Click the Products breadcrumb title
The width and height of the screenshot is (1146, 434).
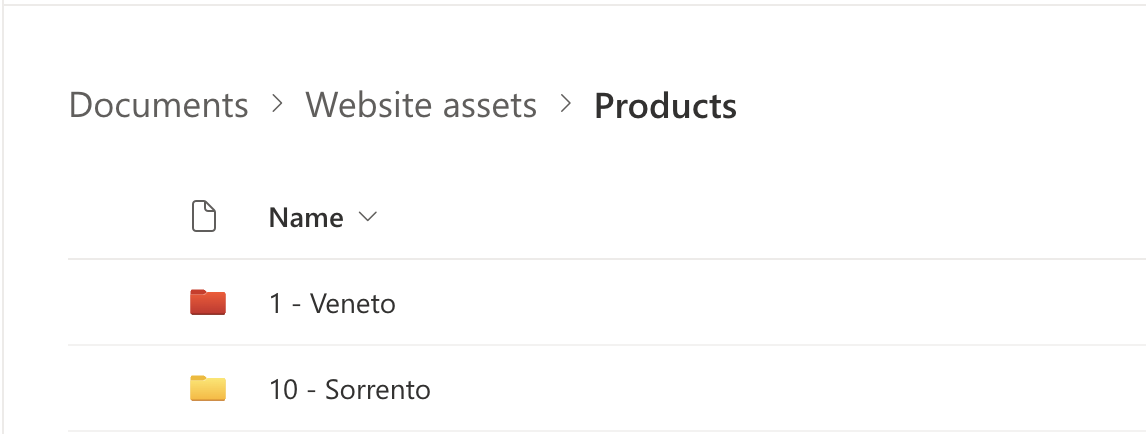point(665,106)
